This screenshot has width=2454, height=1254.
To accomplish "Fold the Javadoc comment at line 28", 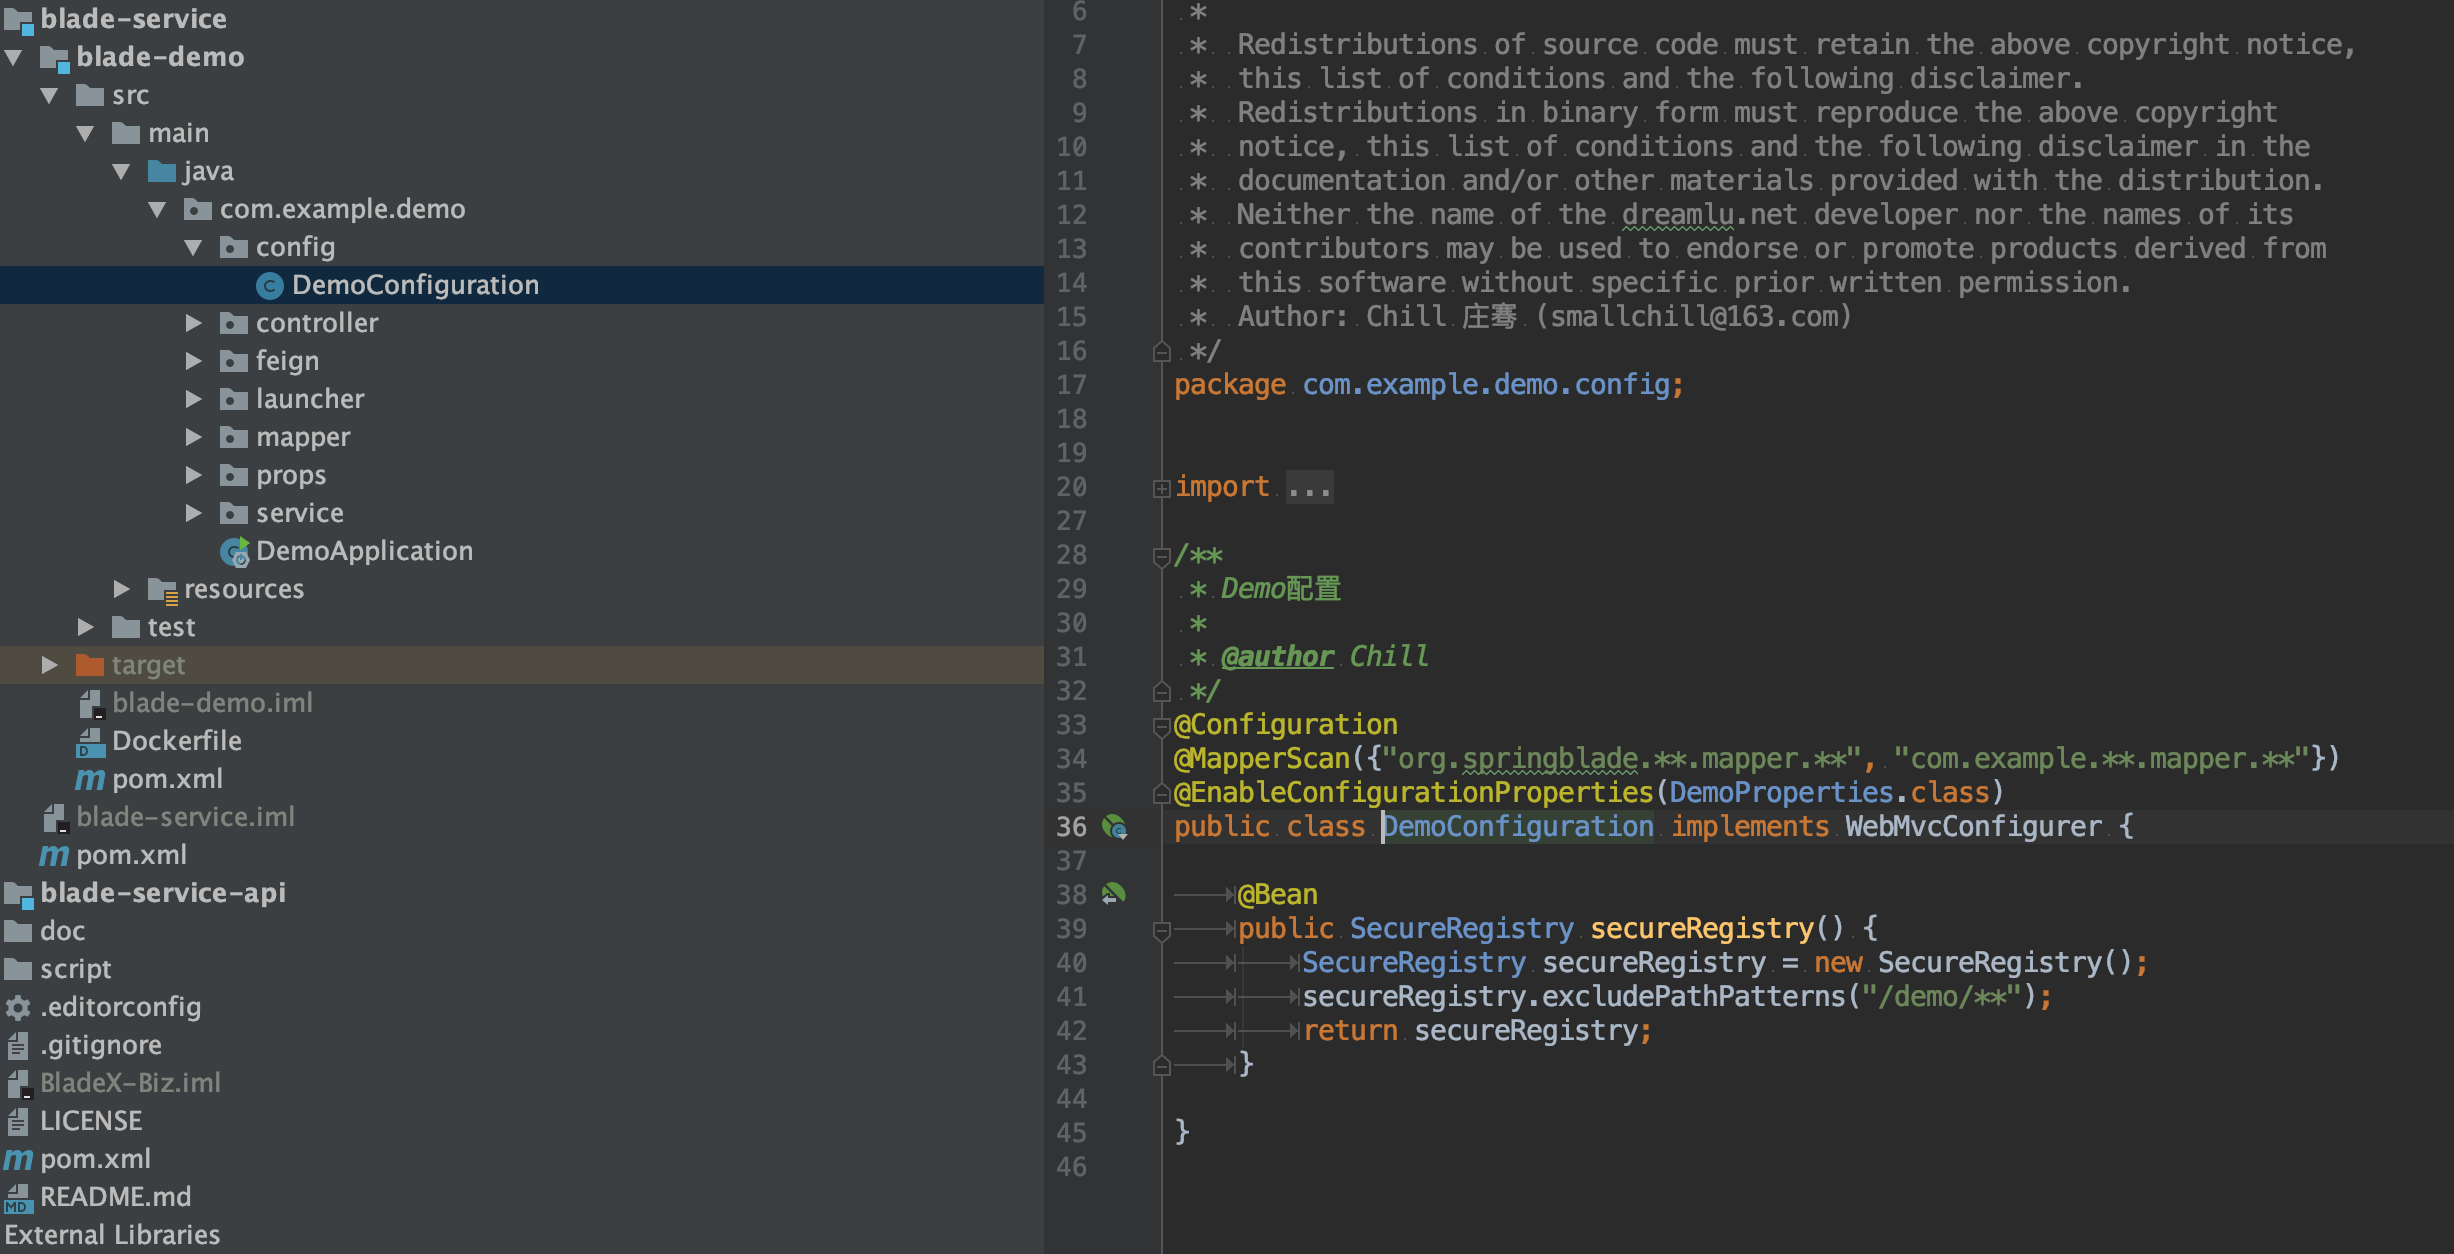I will [x=1161, y=557].
